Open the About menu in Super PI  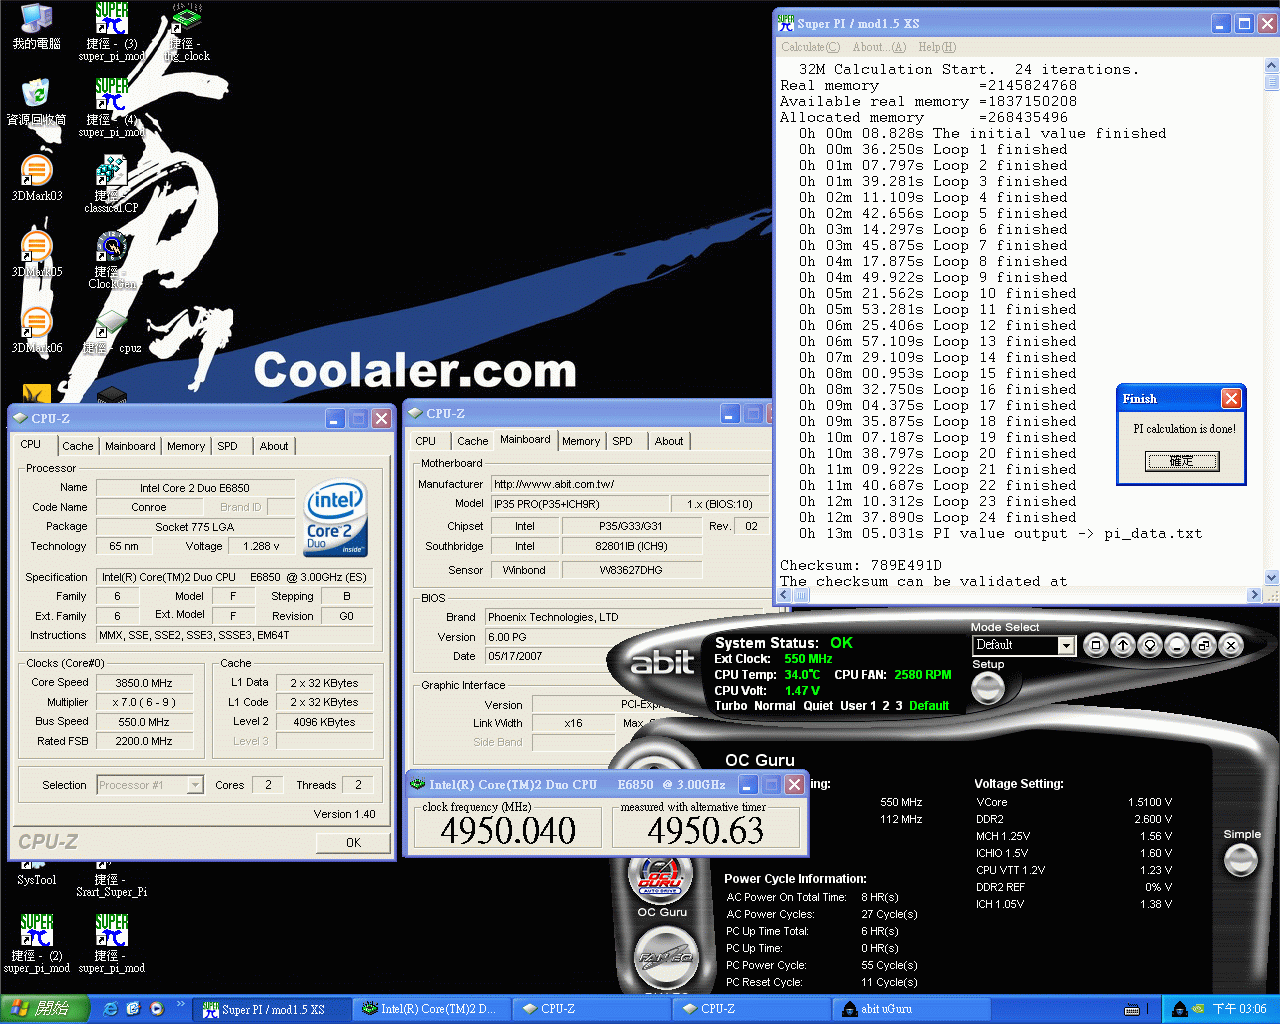pyautogui.click(x=879, y=47)
